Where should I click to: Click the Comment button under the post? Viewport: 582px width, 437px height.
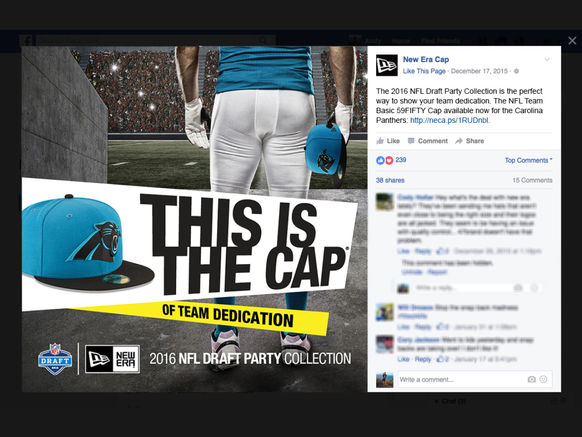[428, 141]
